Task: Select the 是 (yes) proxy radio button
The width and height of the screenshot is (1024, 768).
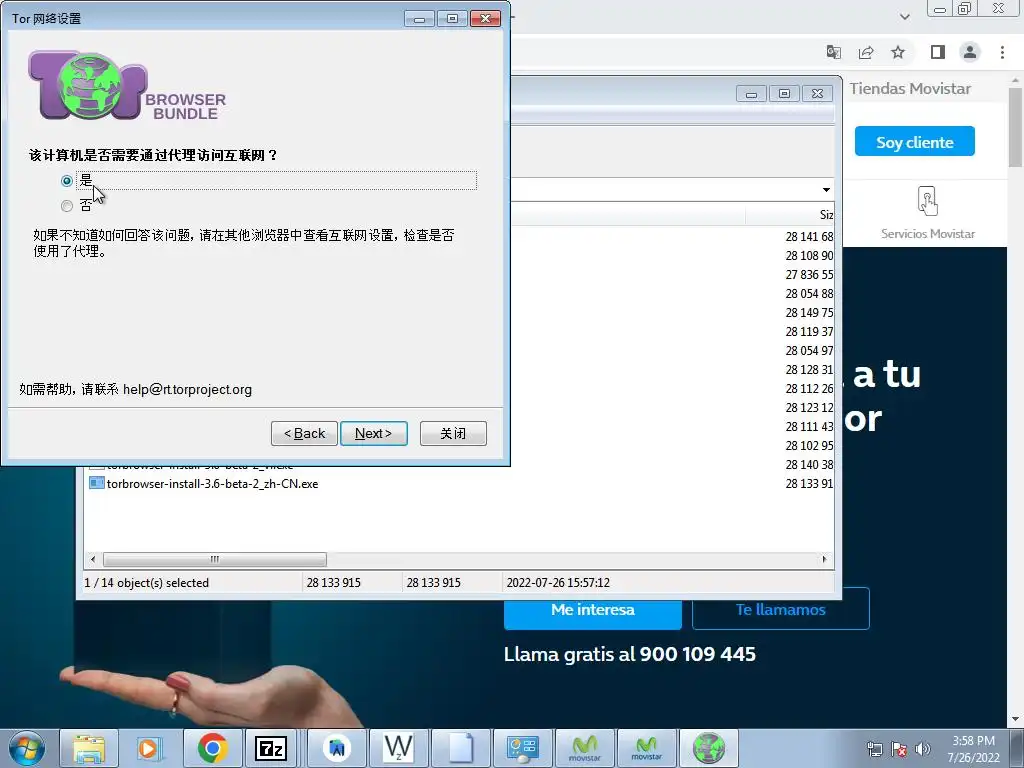Action: [67, 181]
